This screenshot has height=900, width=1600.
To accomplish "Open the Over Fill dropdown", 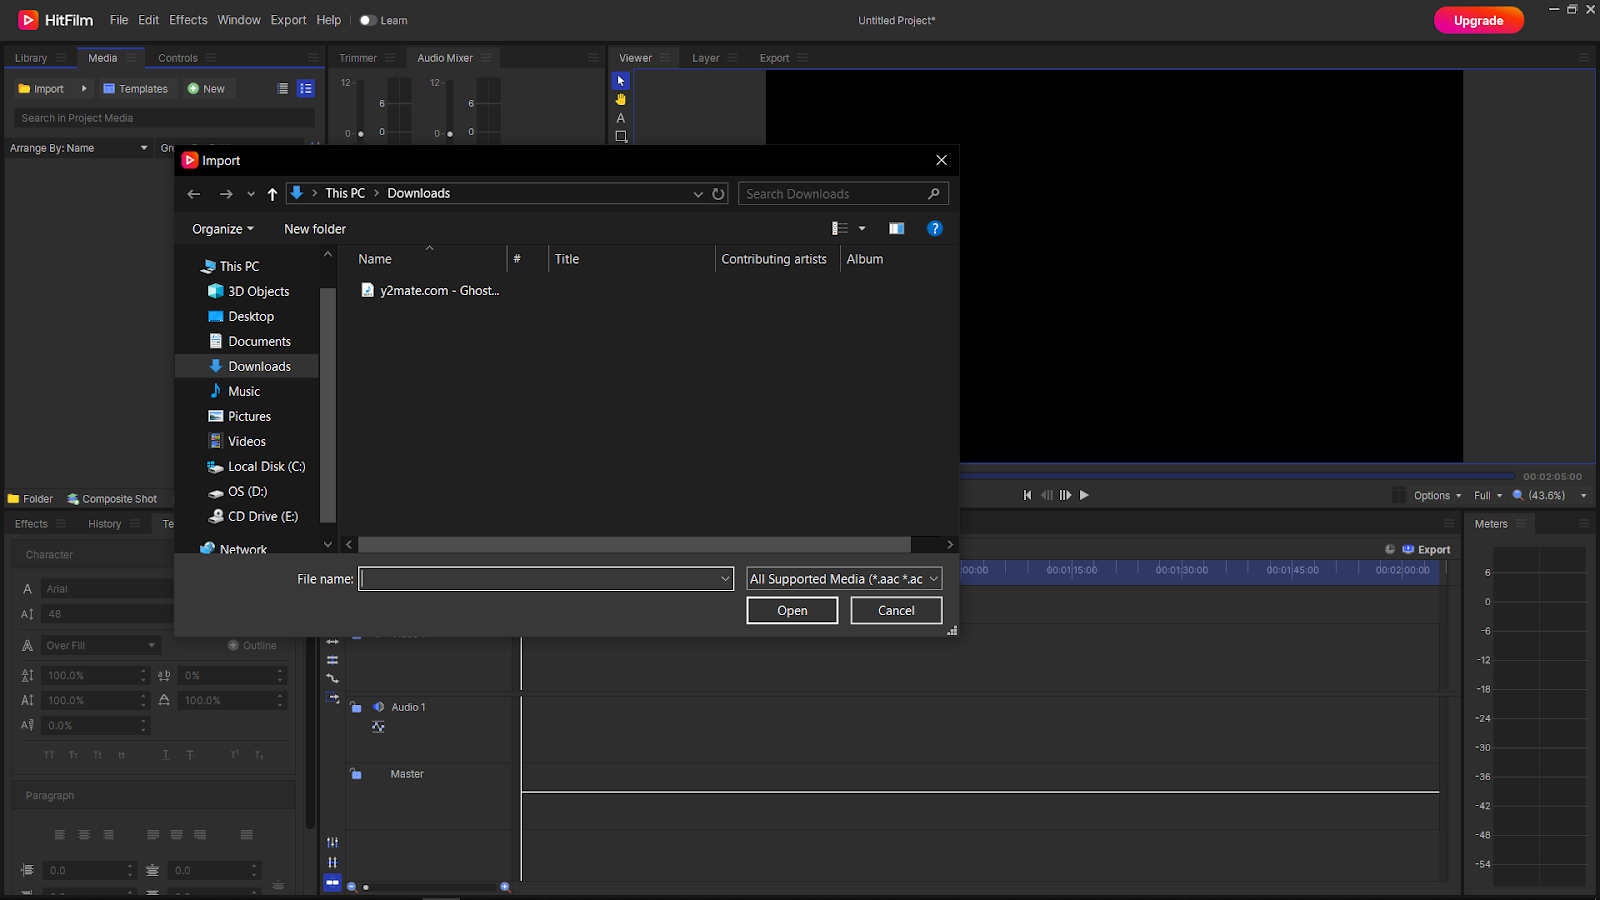I will point(100,645).
